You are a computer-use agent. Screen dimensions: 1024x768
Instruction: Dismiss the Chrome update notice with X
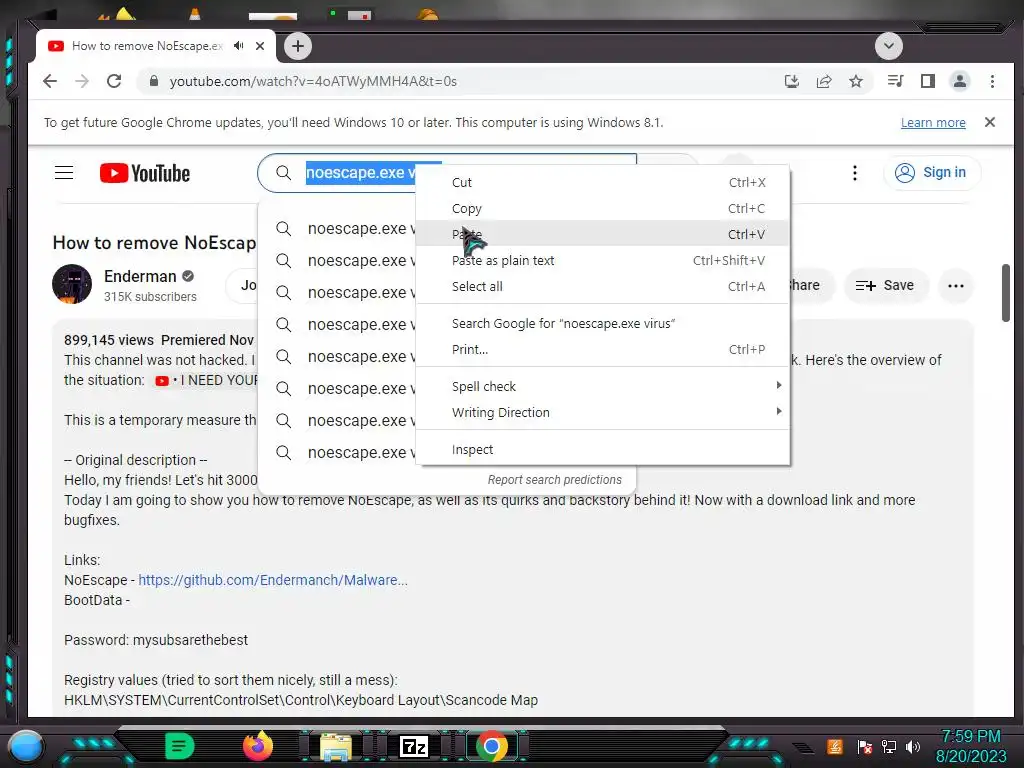(989, 122)
